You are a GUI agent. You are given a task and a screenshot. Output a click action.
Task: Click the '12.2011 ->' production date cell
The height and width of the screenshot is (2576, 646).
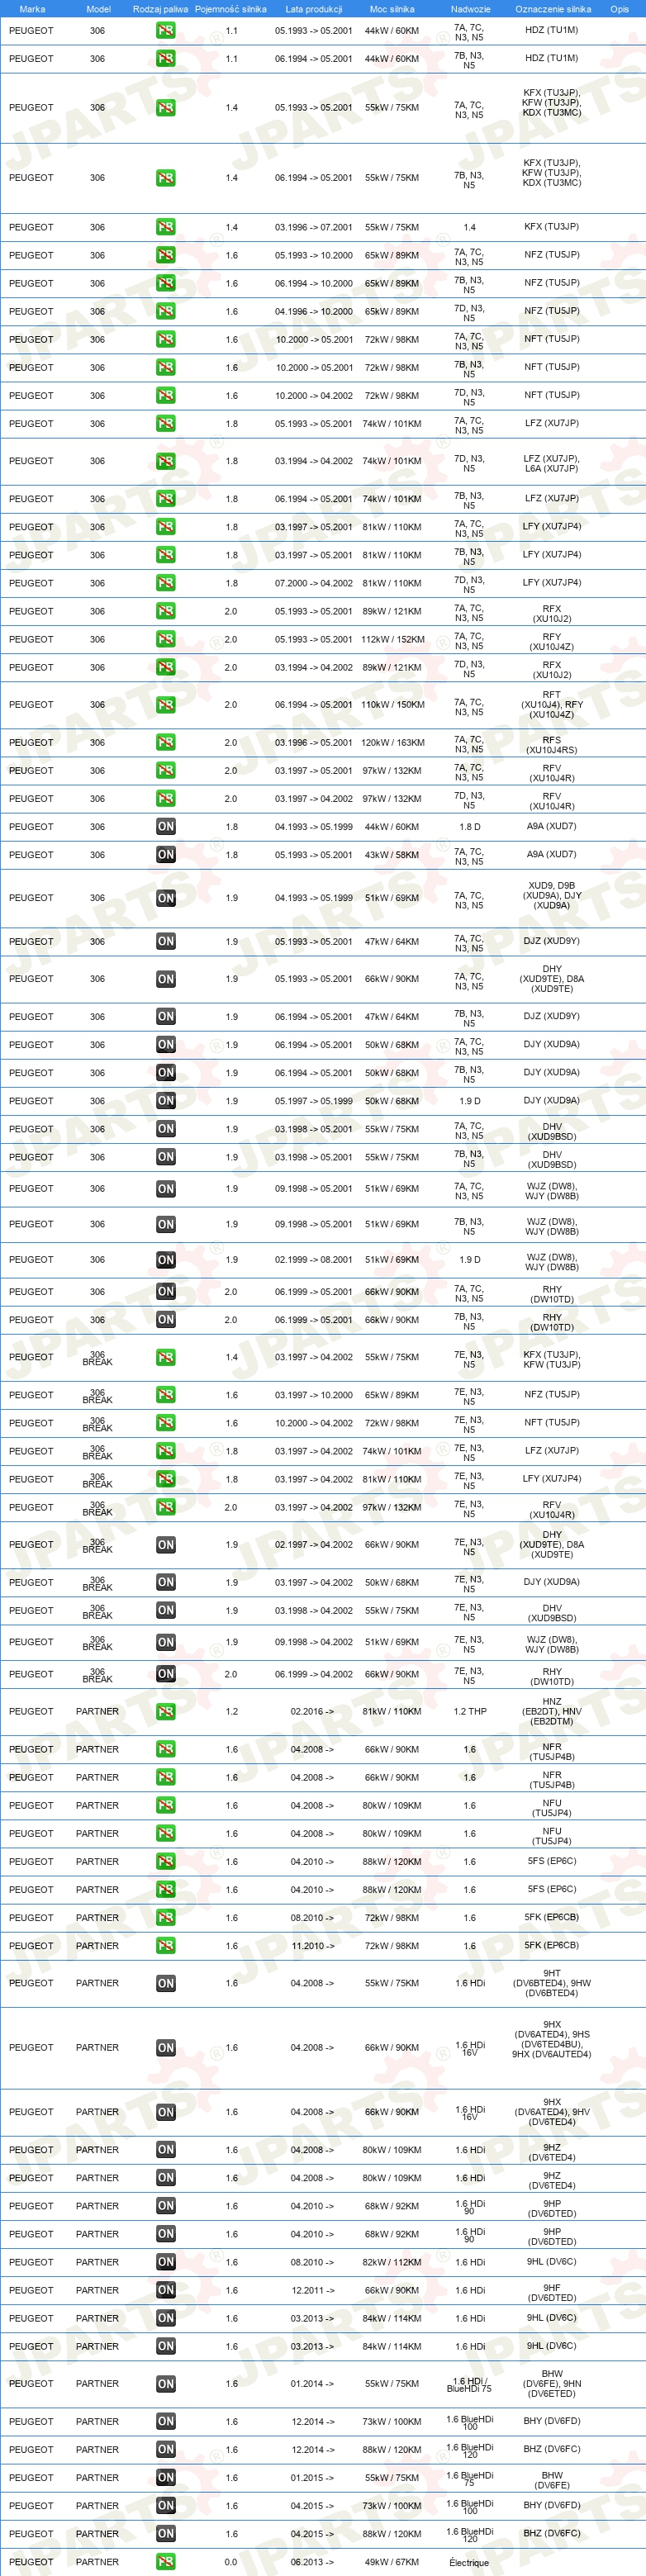point(314,2291)
